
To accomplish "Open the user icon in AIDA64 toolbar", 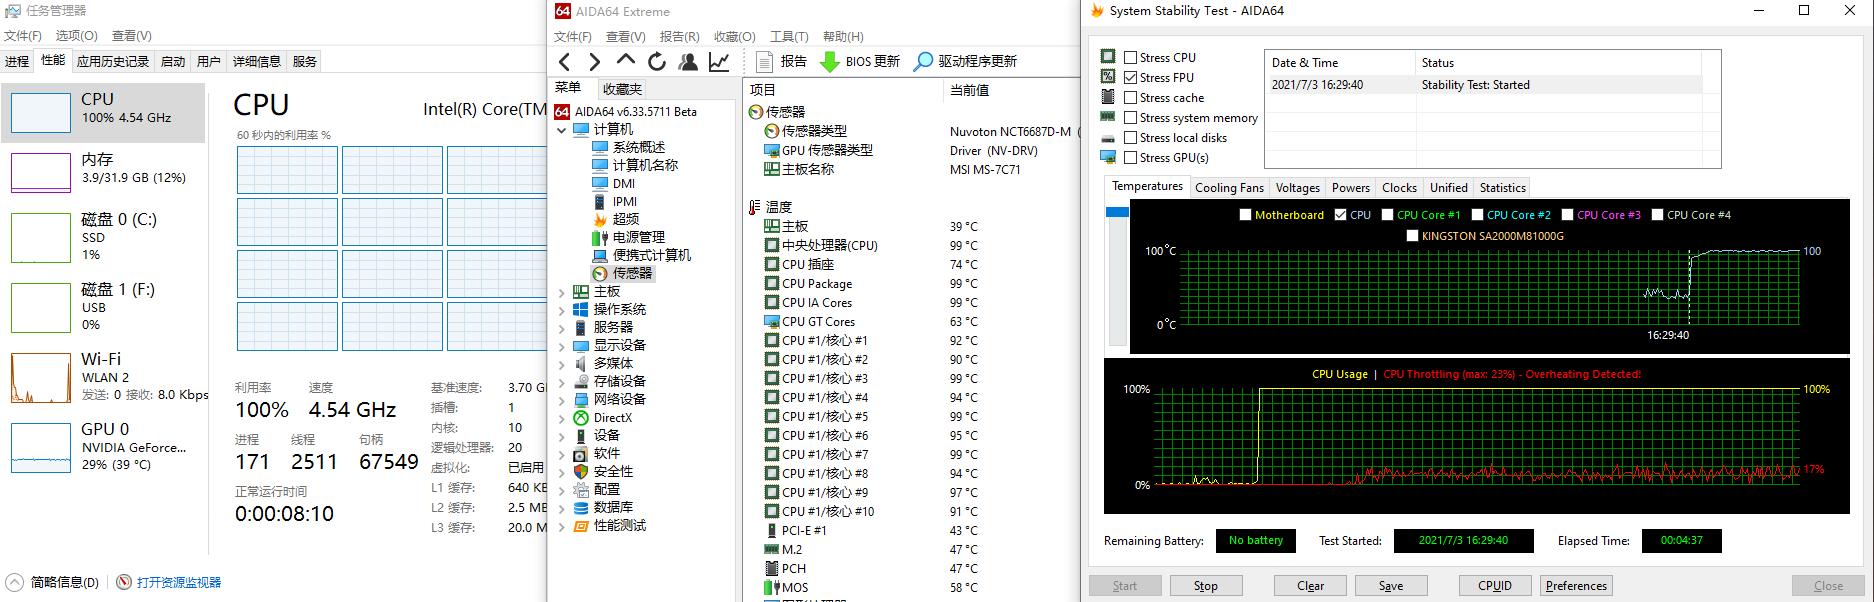I will (688, 62).
